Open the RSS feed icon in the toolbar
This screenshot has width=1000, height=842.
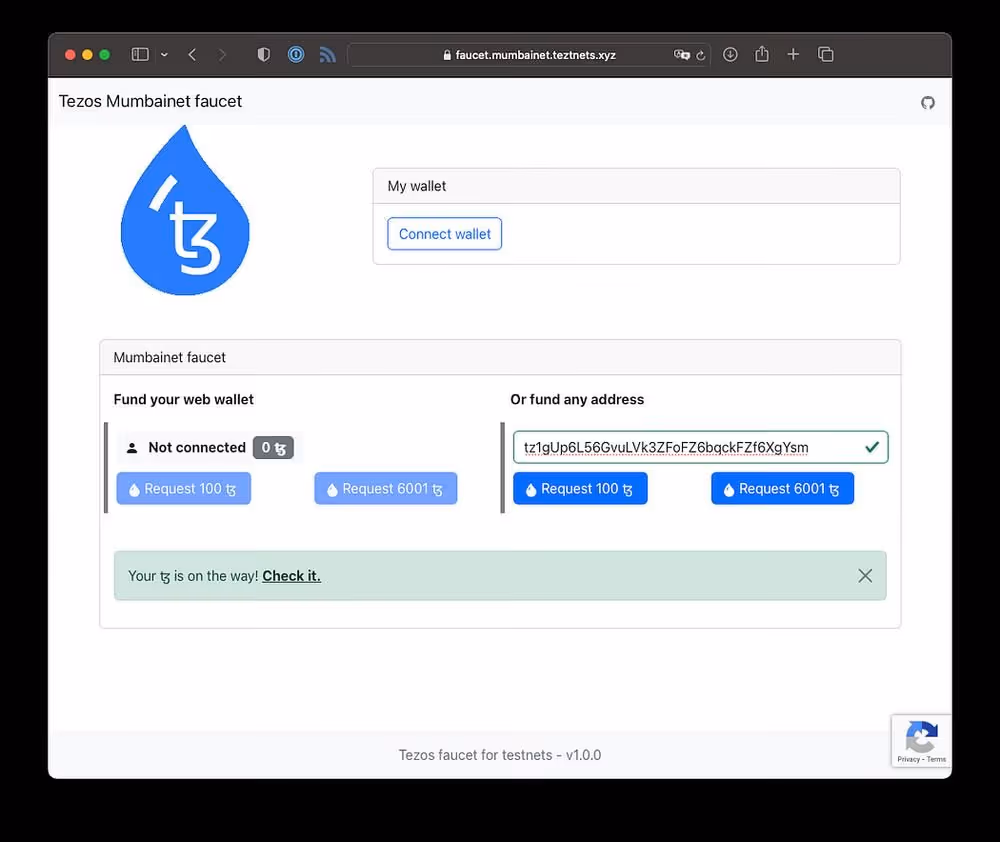click(327, 55)
